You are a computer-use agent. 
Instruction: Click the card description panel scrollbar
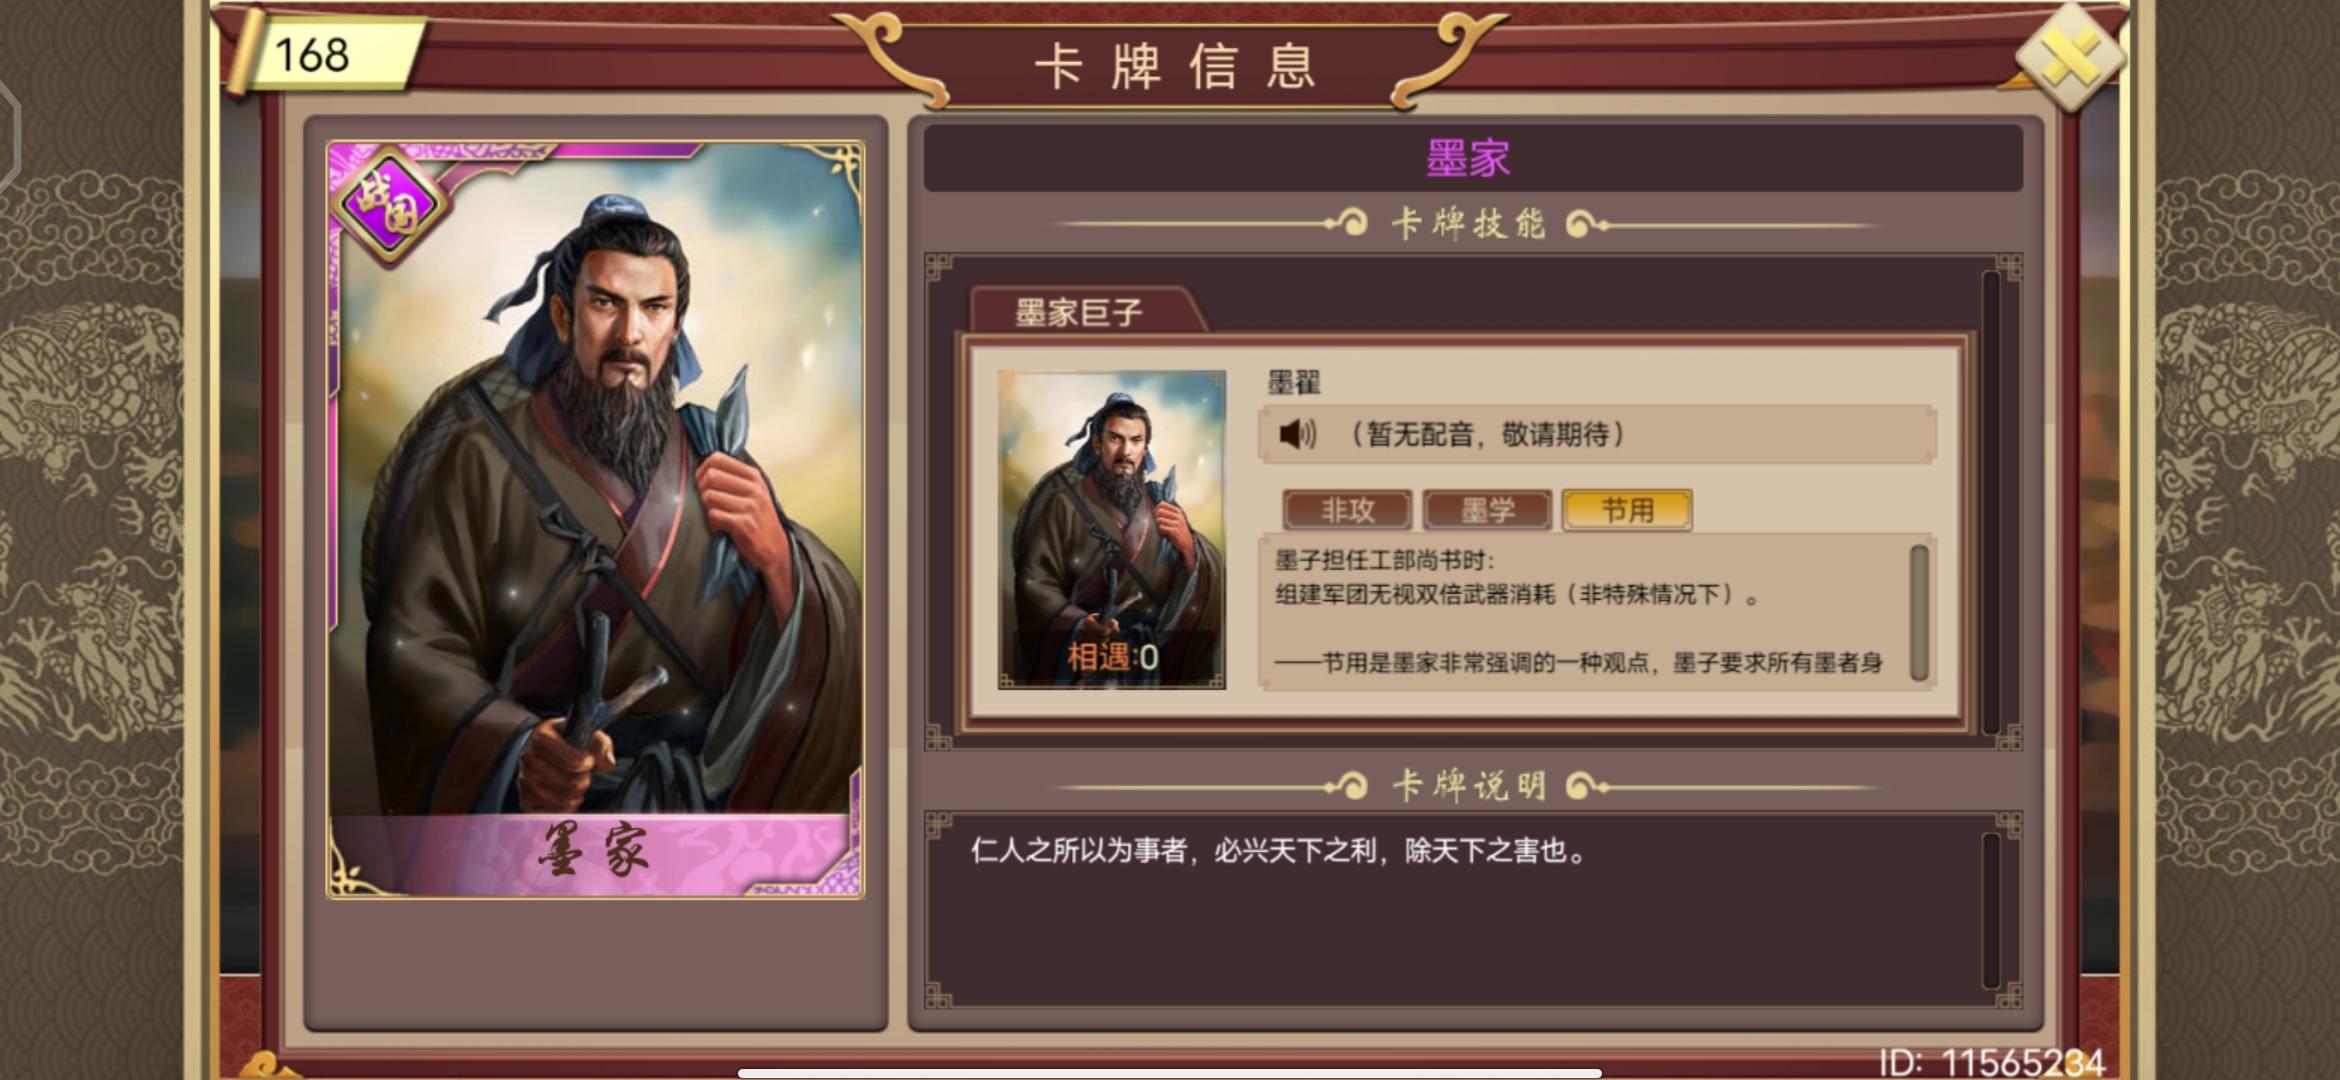(1991, 911)
